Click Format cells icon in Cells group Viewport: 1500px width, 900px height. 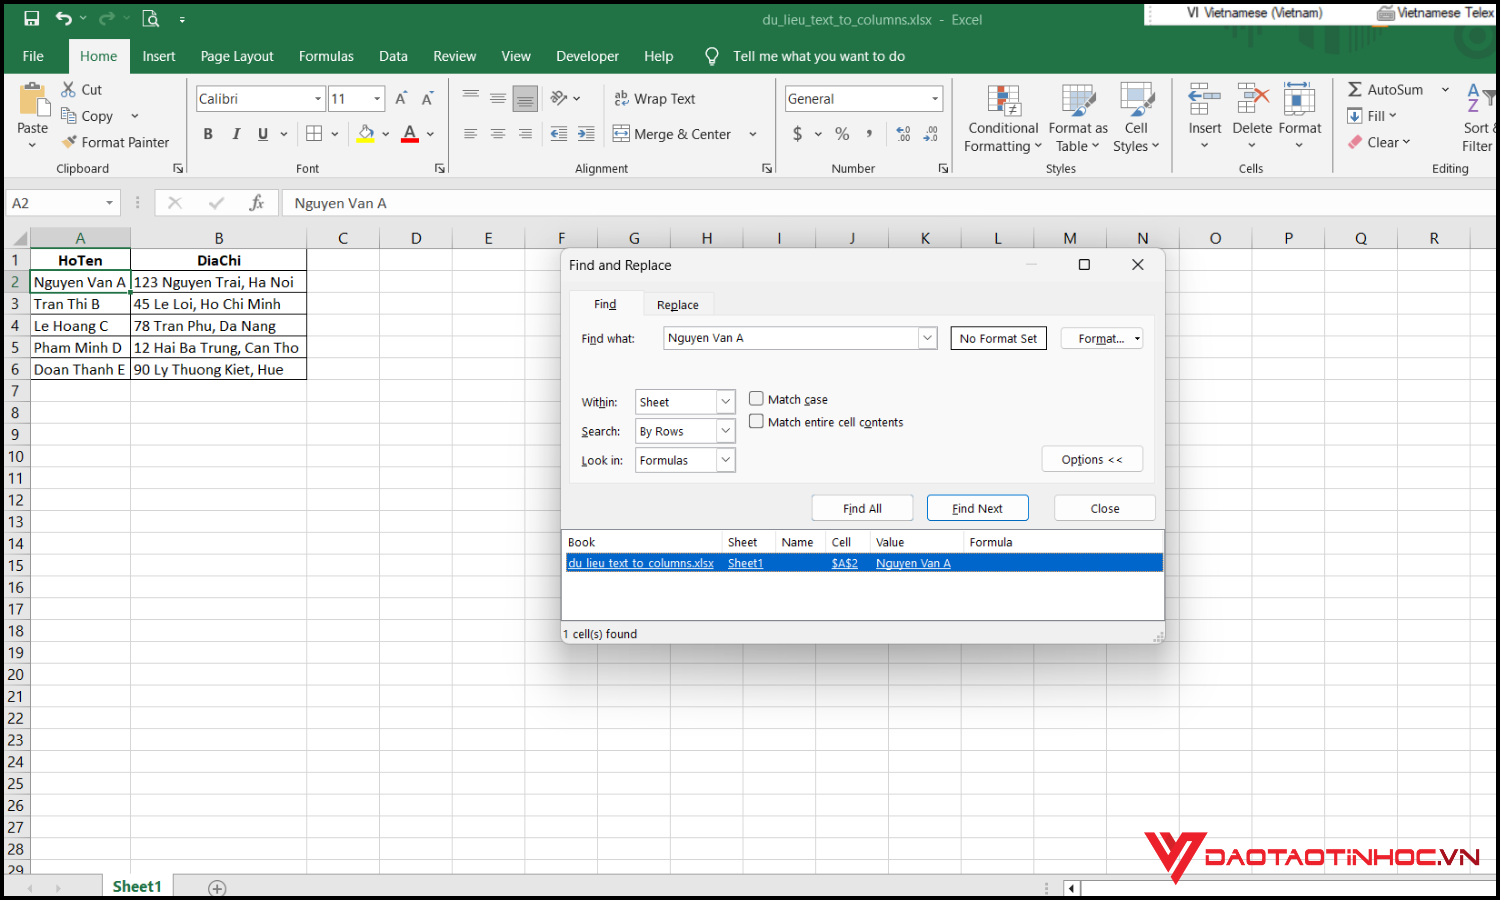pos(1299,100)
